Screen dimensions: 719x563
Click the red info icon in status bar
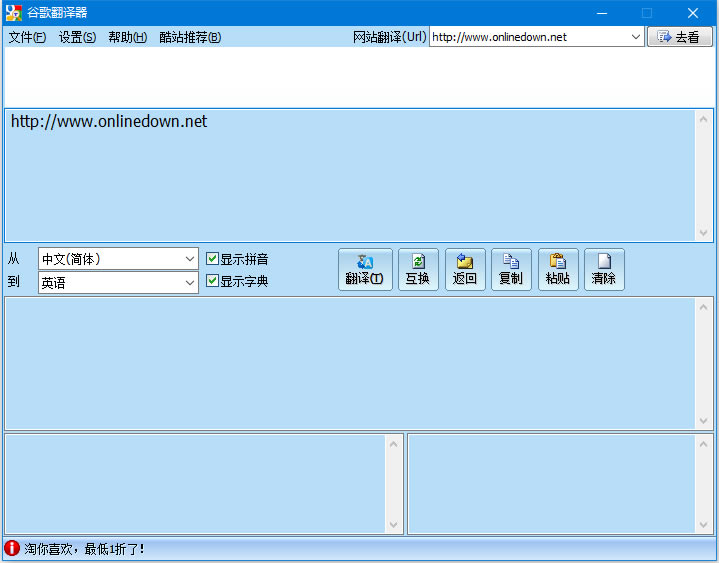[x=12, y=549]
